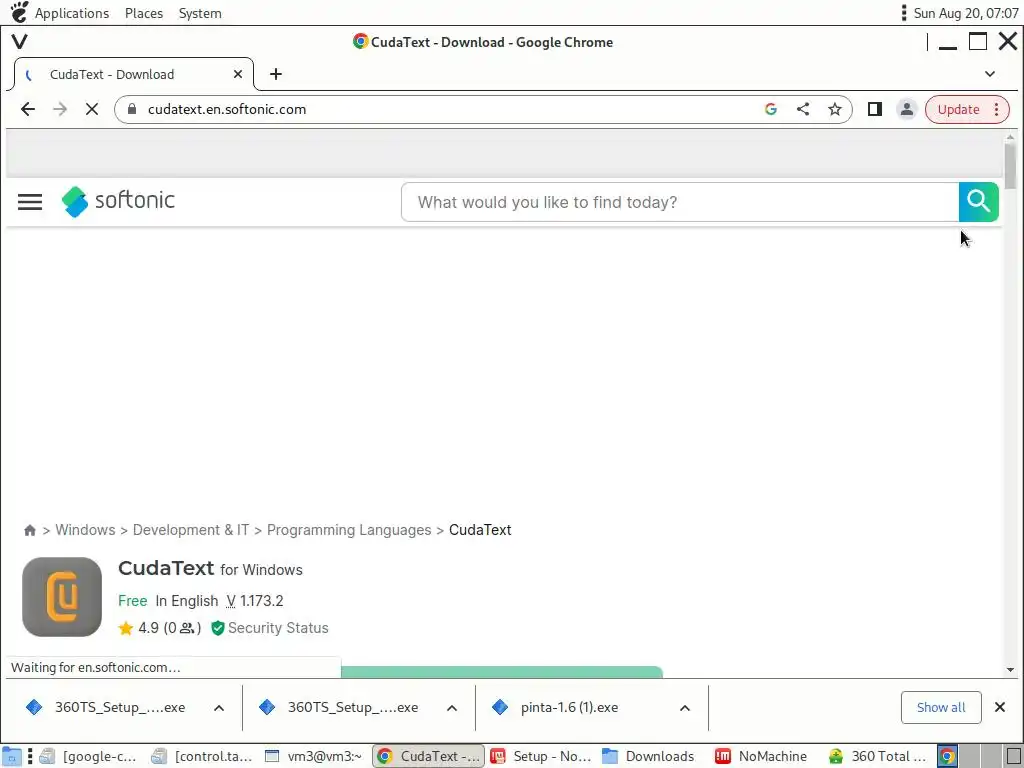Viewport: 1024px width, 768px height.
Task: Click the address bar URL
Action: point(227,109)
